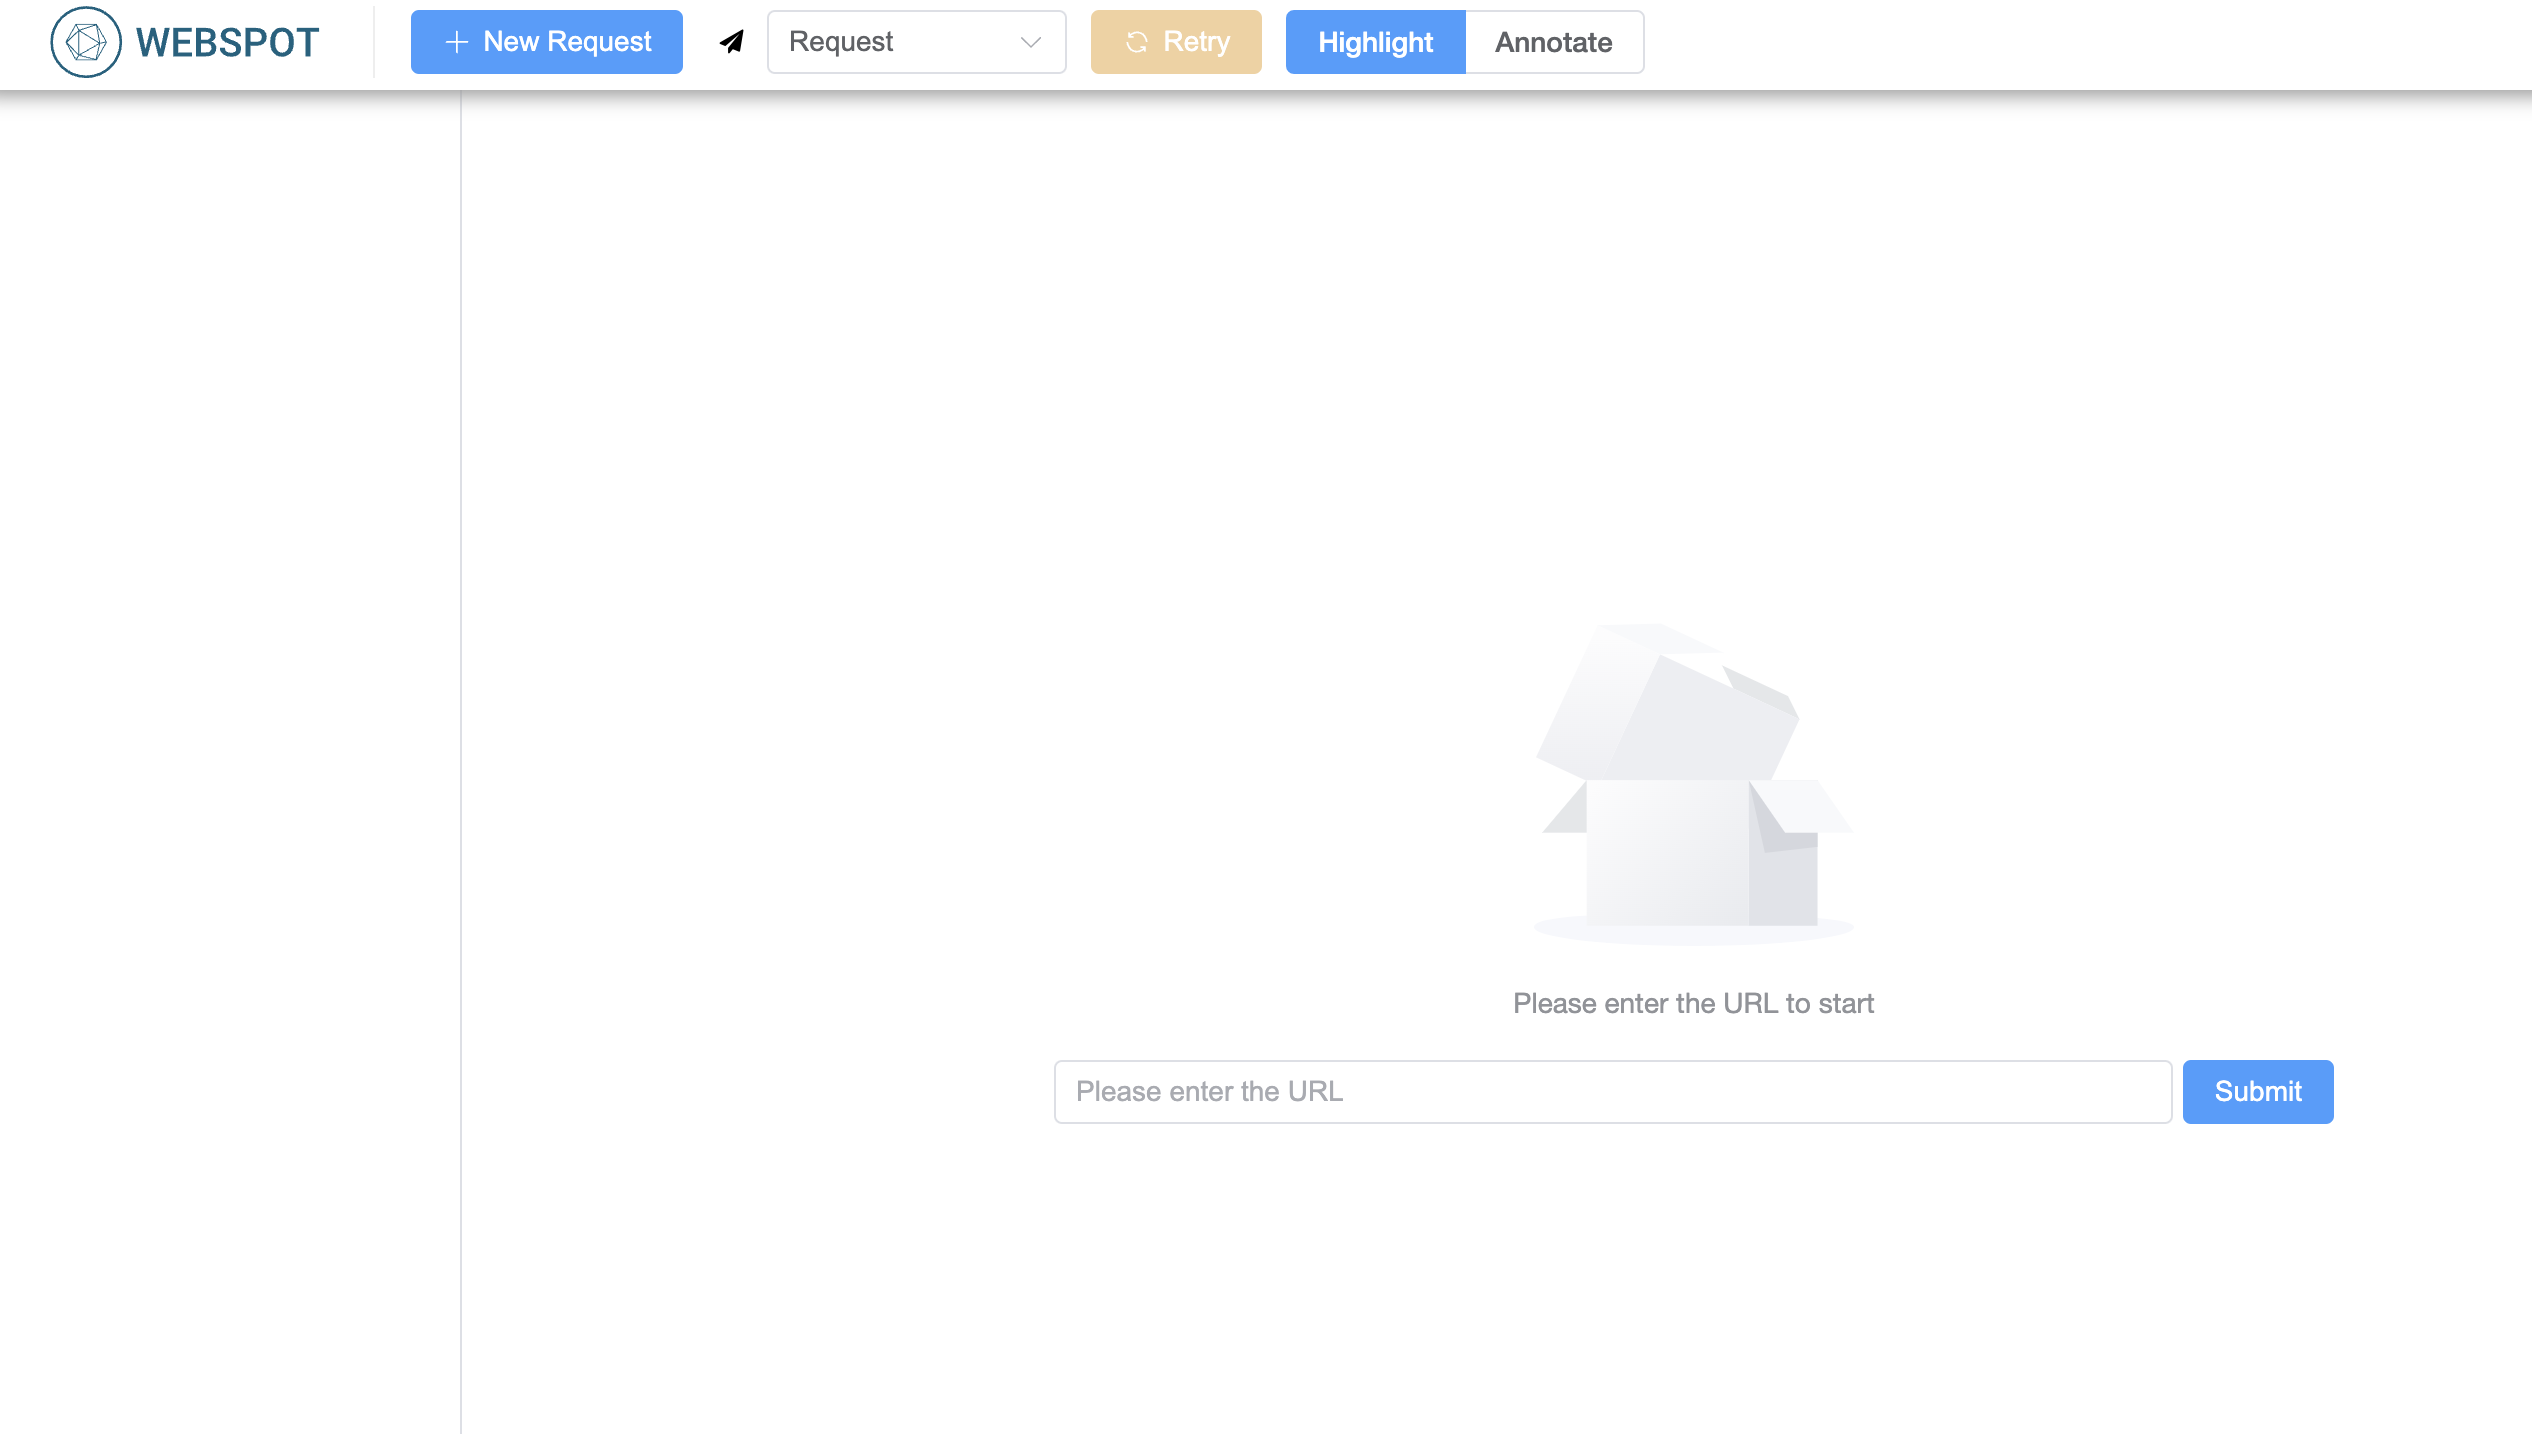The width and height of the screenshot is (2532, 1434).
Task: Create a new request with New Request button
Action: click(547, 42)
